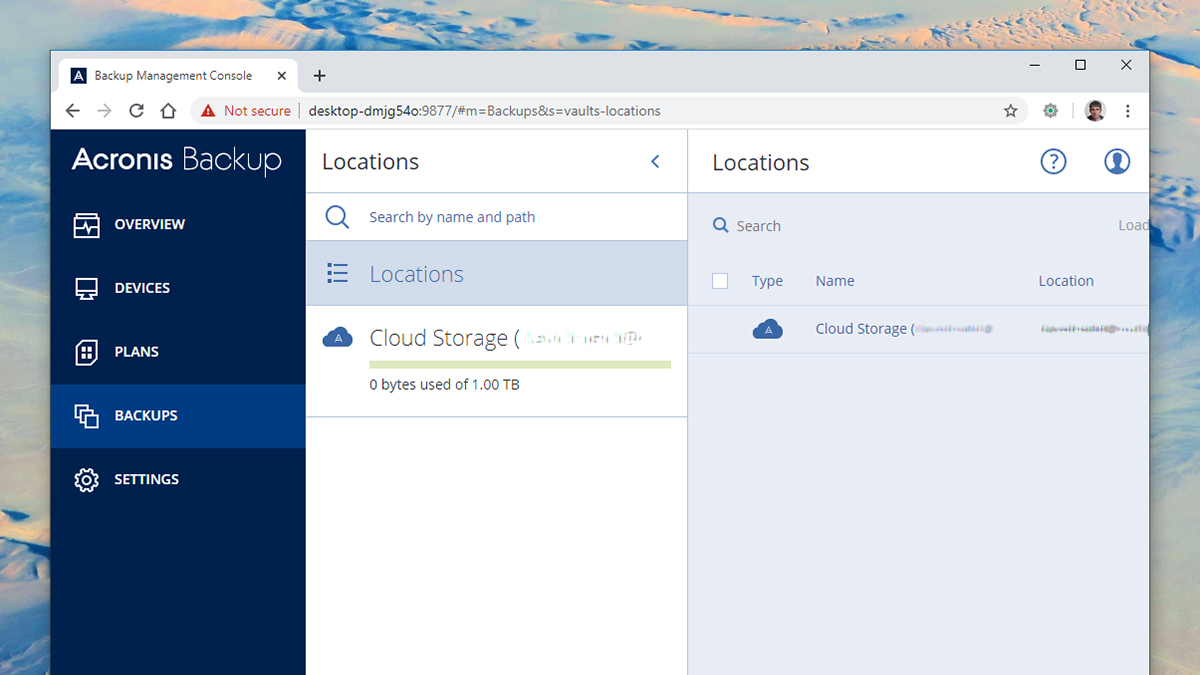Click the Plans grid icon
This screenshot has width=1200, height=675.
coord(87,352)
